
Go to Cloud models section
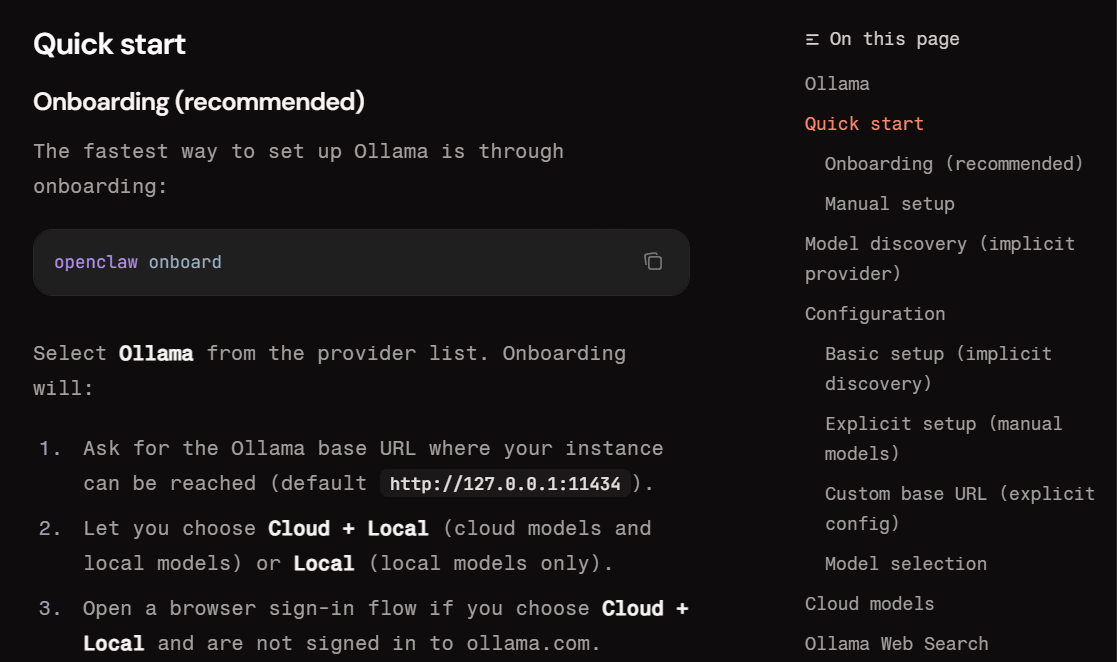[869, 604]
